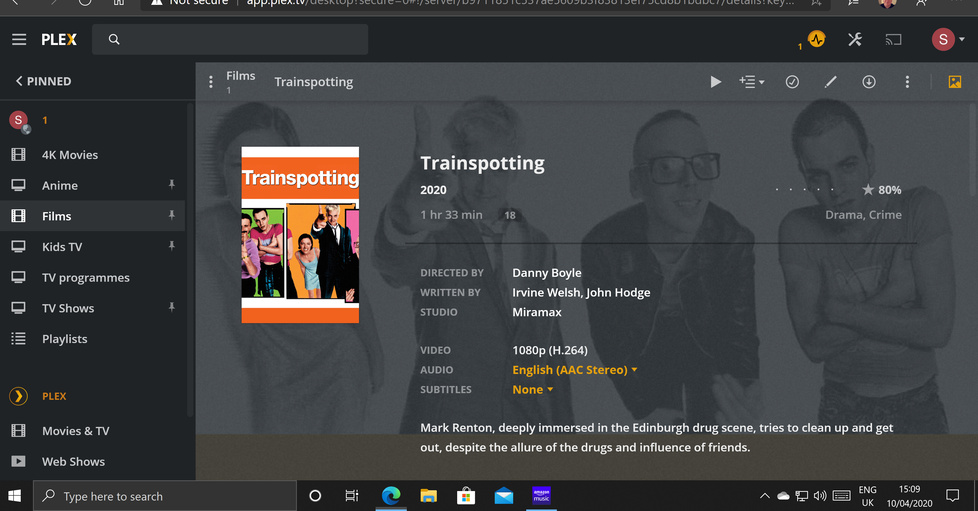Click the Trainspotting poster thumbnail
This screenshot has height=511, width=978.
coord(300,235)
